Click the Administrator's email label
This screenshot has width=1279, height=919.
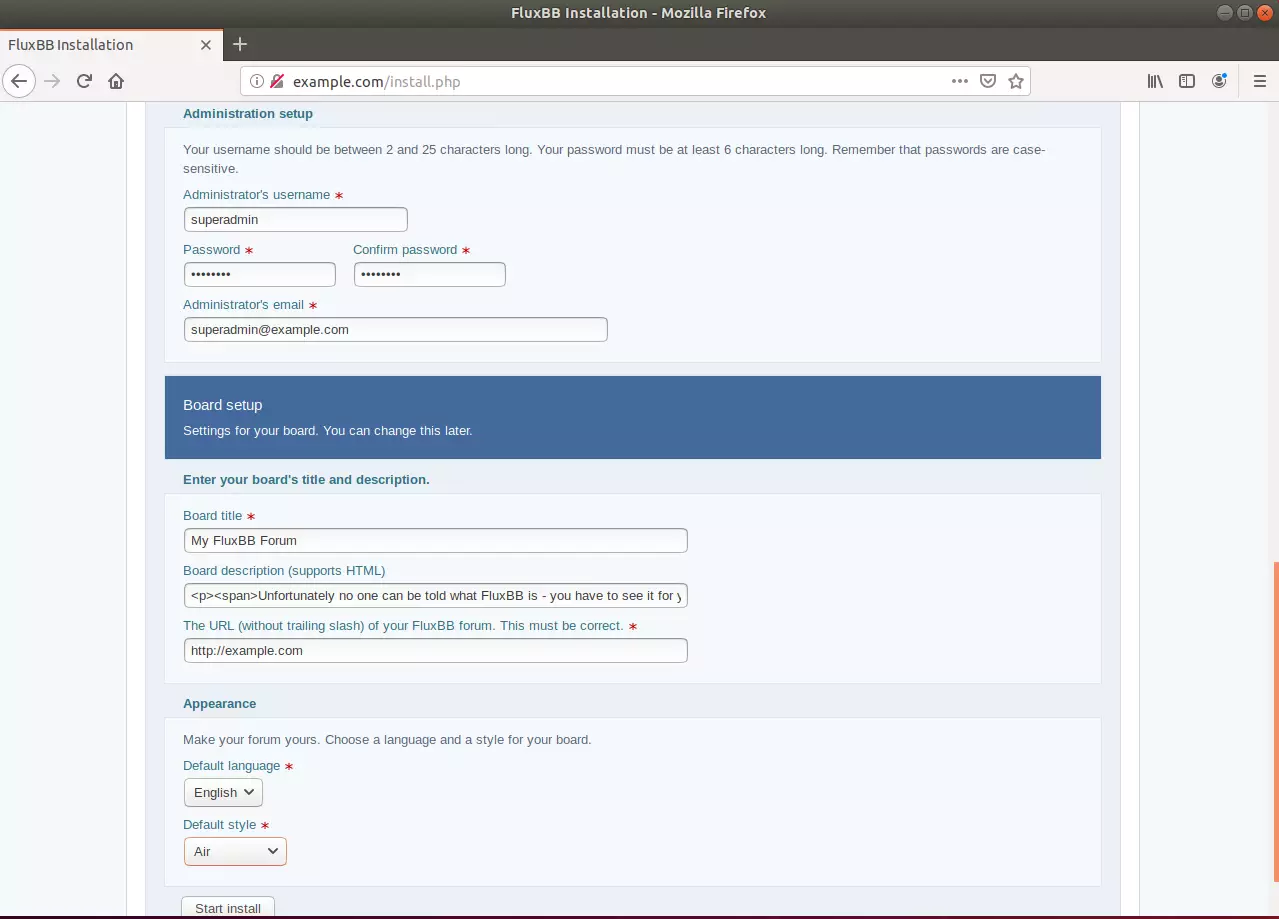[243, 304]
